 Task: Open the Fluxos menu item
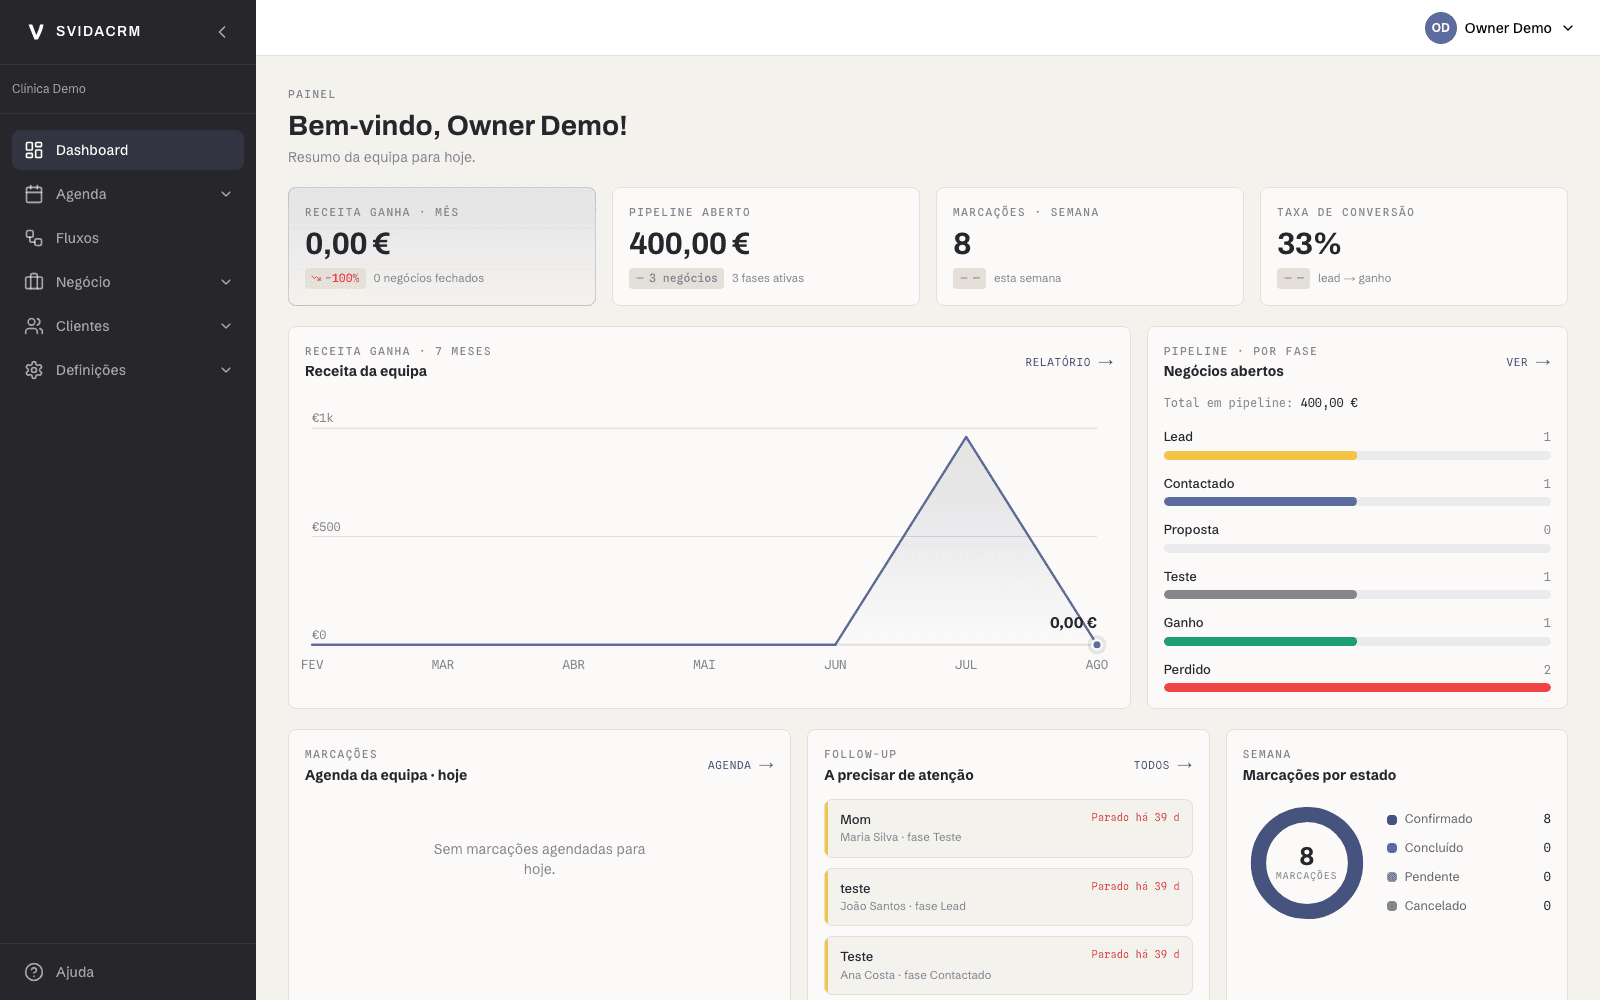[x=128, y=238]
